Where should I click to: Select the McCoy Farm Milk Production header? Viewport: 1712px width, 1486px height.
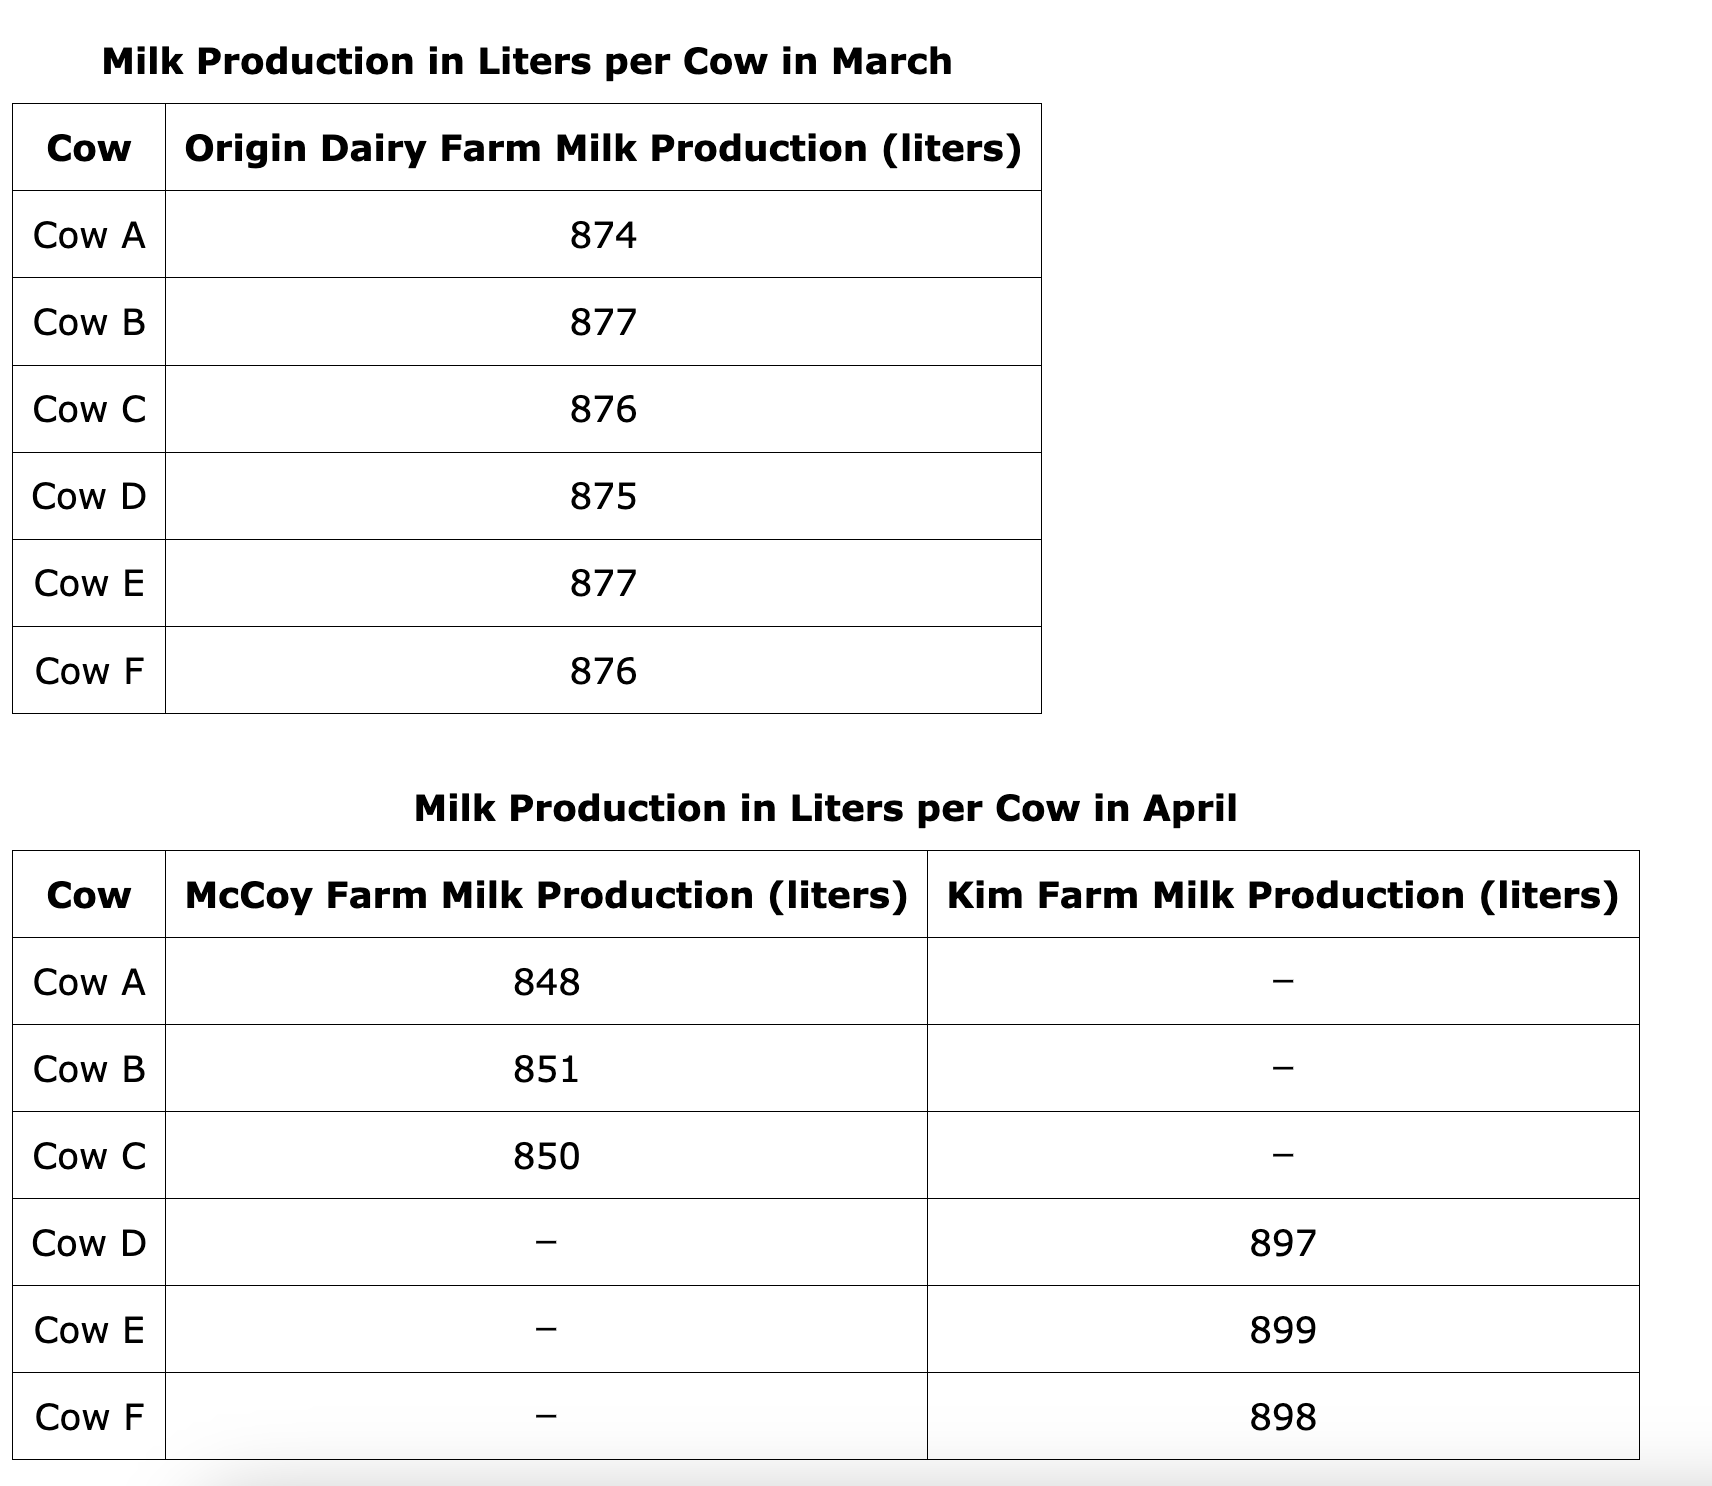[x=546, y=895]
